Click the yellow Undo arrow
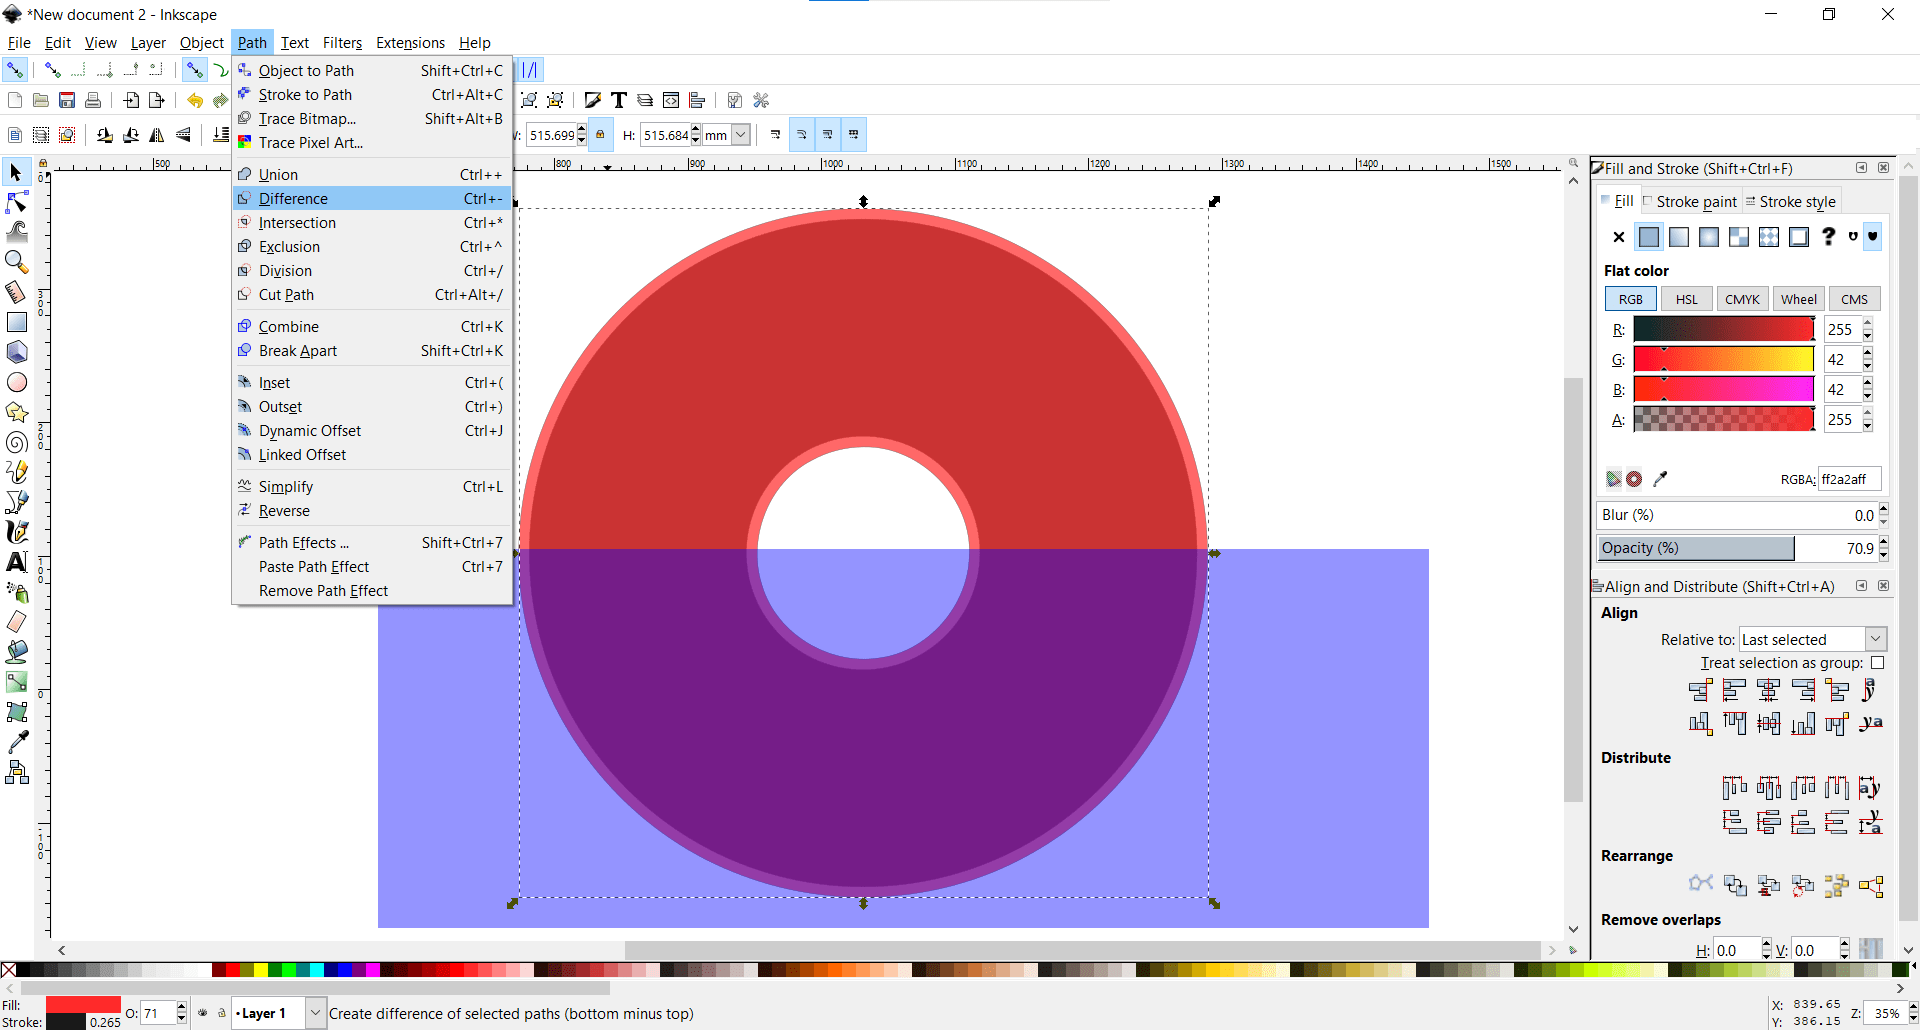 [195, 100]
